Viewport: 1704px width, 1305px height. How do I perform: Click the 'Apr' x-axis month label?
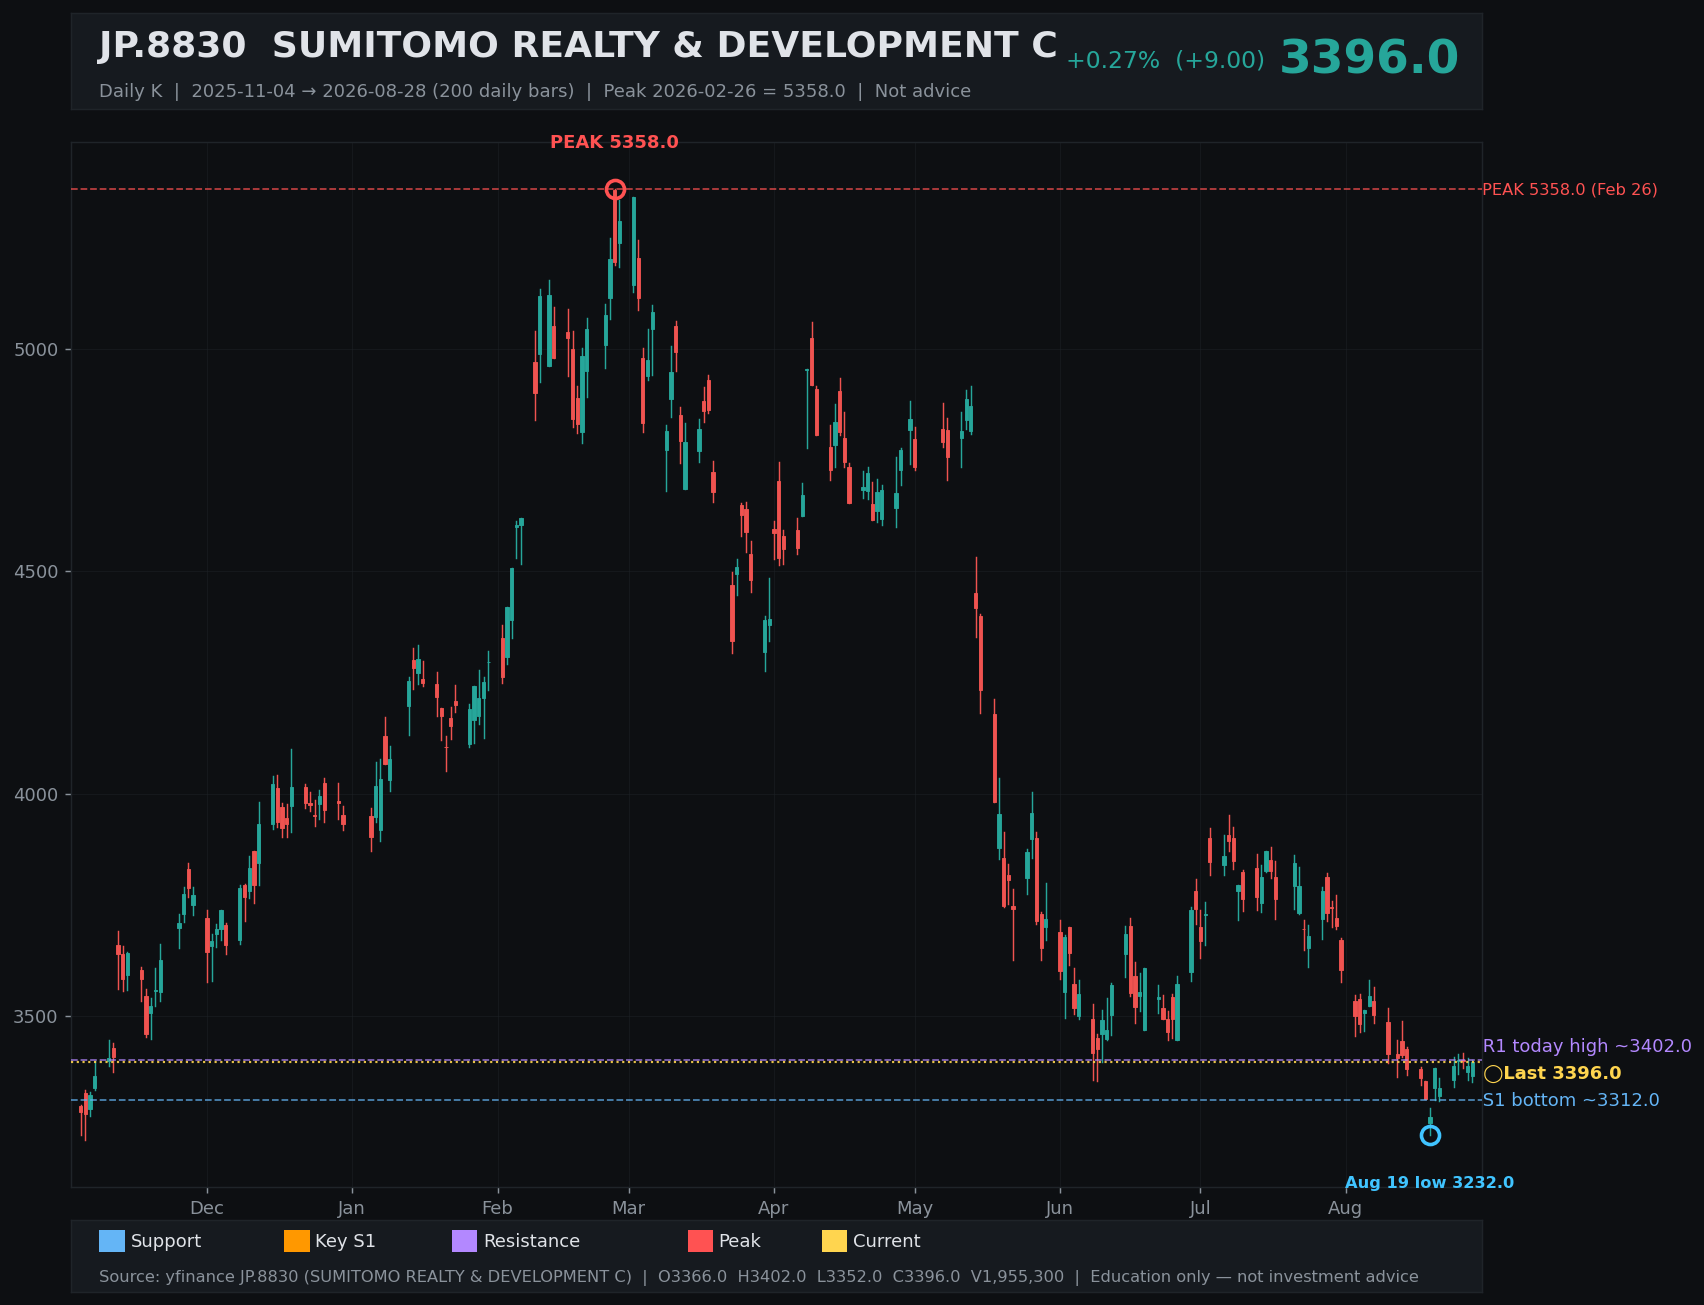pyautogui.click(x=773, y=1208)
